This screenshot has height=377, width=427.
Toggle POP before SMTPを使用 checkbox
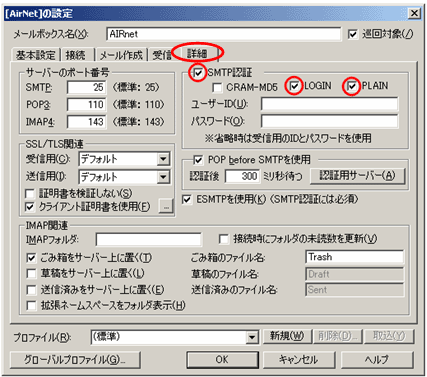click(198, 160)
